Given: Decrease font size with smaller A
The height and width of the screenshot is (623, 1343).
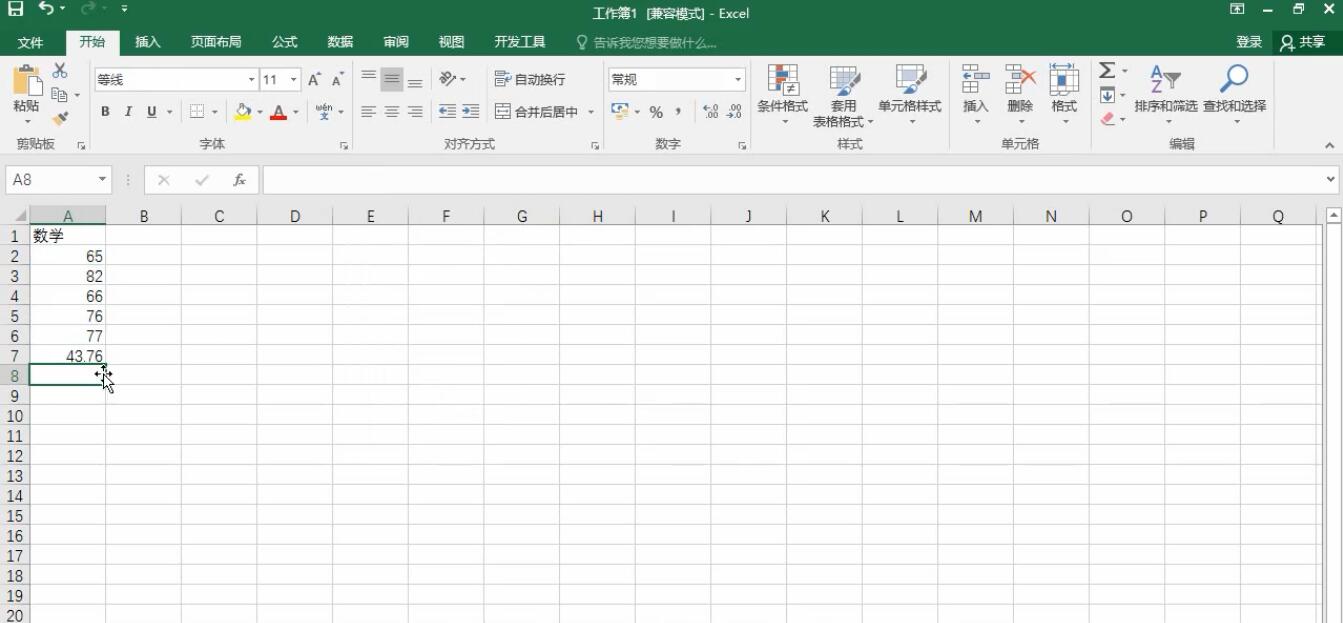Looking at the screenshot, I should [x=338, y=79].
